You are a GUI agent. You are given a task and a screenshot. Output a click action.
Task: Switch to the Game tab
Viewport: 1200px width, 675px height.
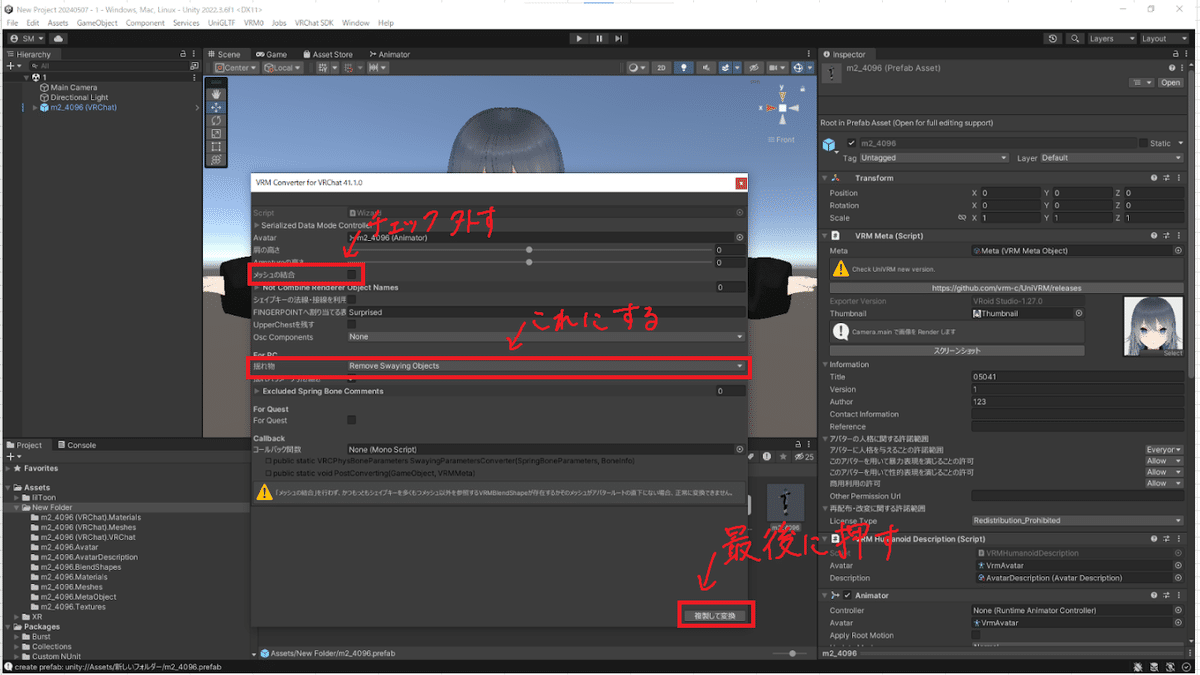pos(272,54)
